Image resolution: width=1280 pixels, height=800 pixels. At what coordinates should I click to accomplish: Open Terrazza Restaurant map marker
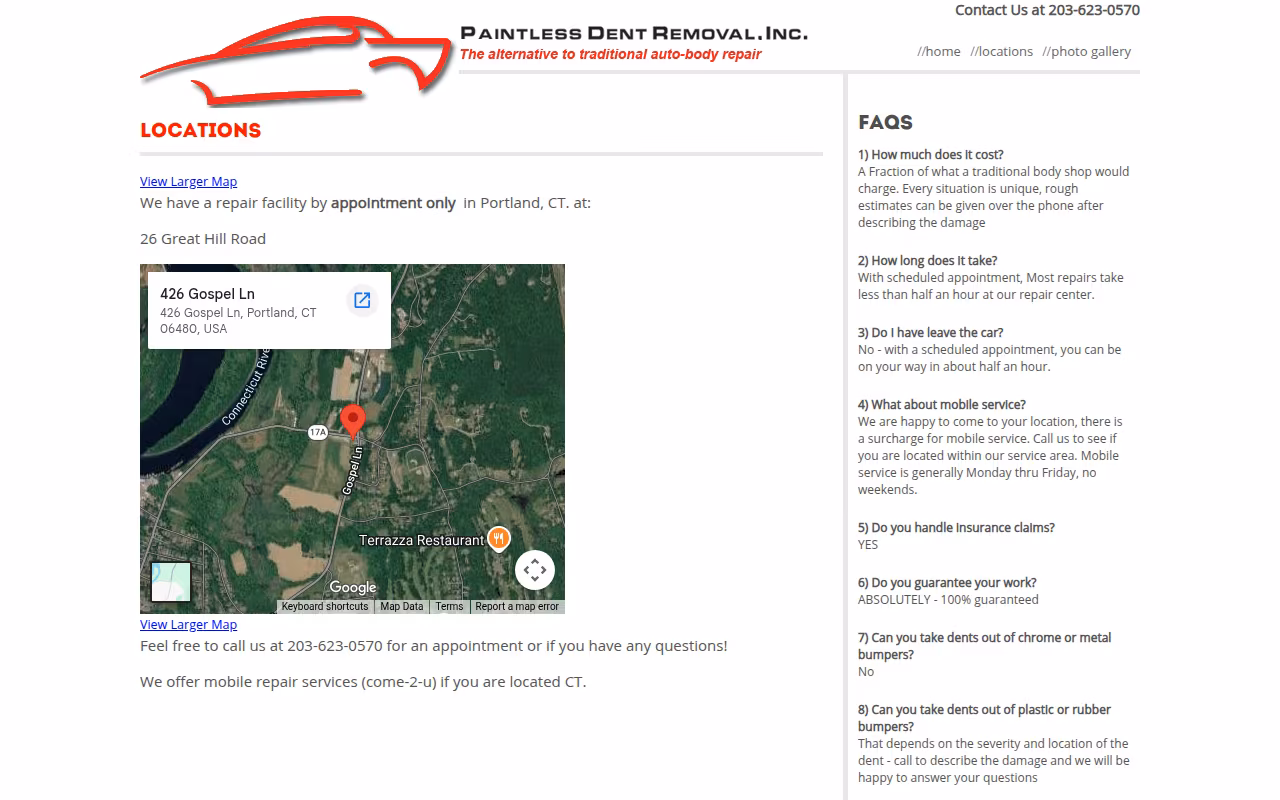[498, 539]
